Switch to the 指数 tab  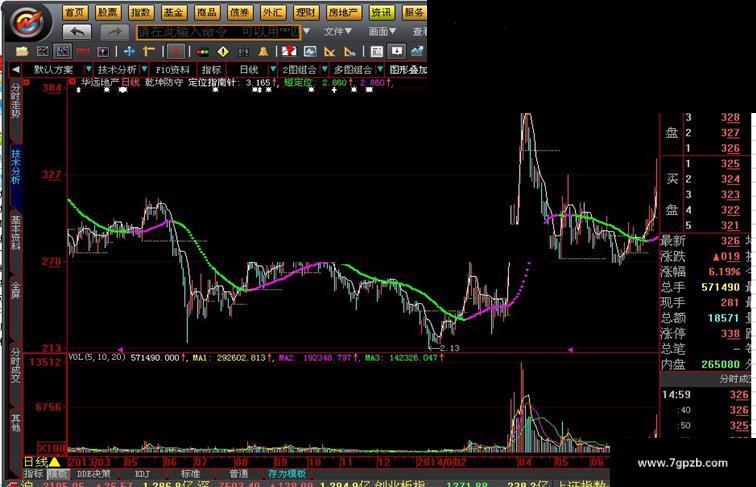[140, 12]
